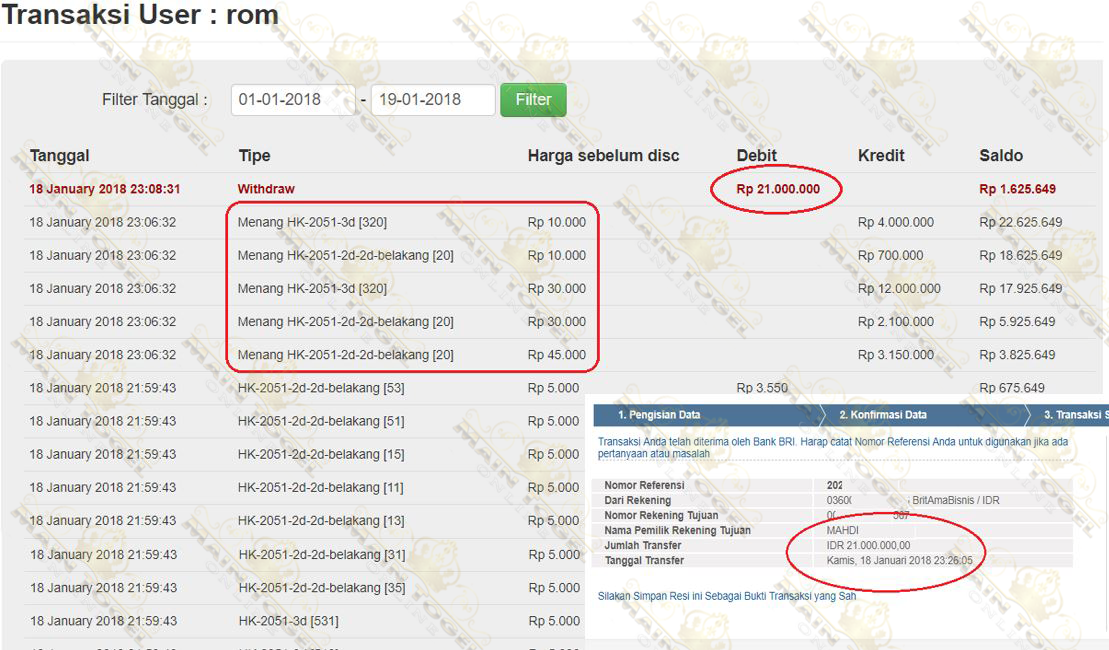Click the Transaksi User : rom heading
This screenshot has width=1109, height=650.
[140, 16]
